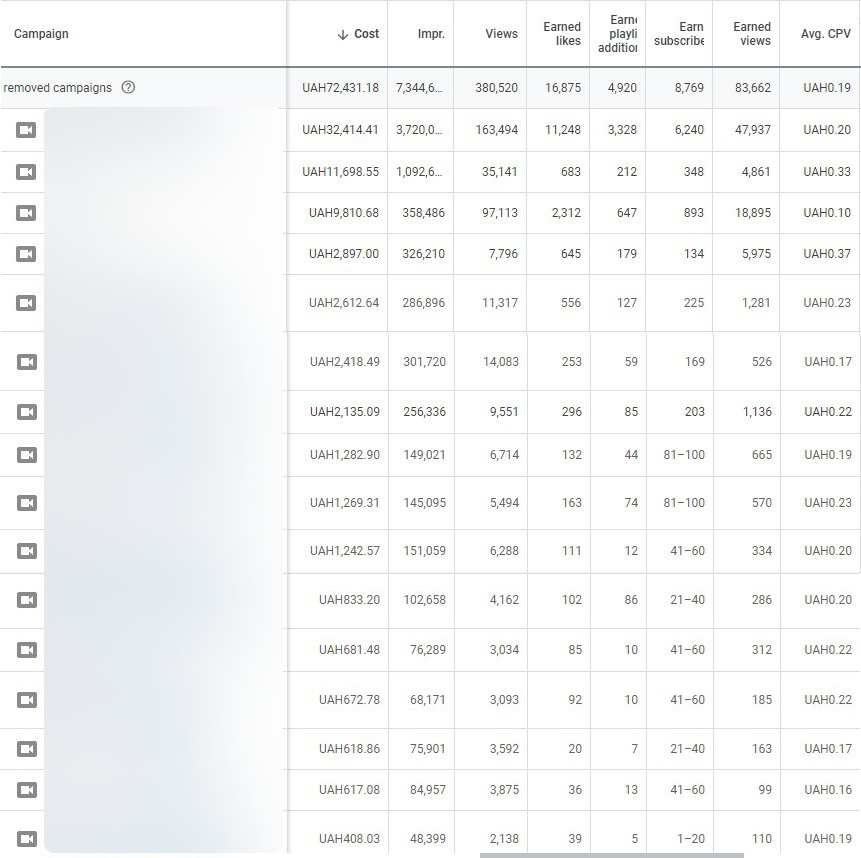Viewport: 861px width, 858px height.
Task: Click the video icon in the UAH617.08 row
Action: pyautogui.click(x=27, y=790)
